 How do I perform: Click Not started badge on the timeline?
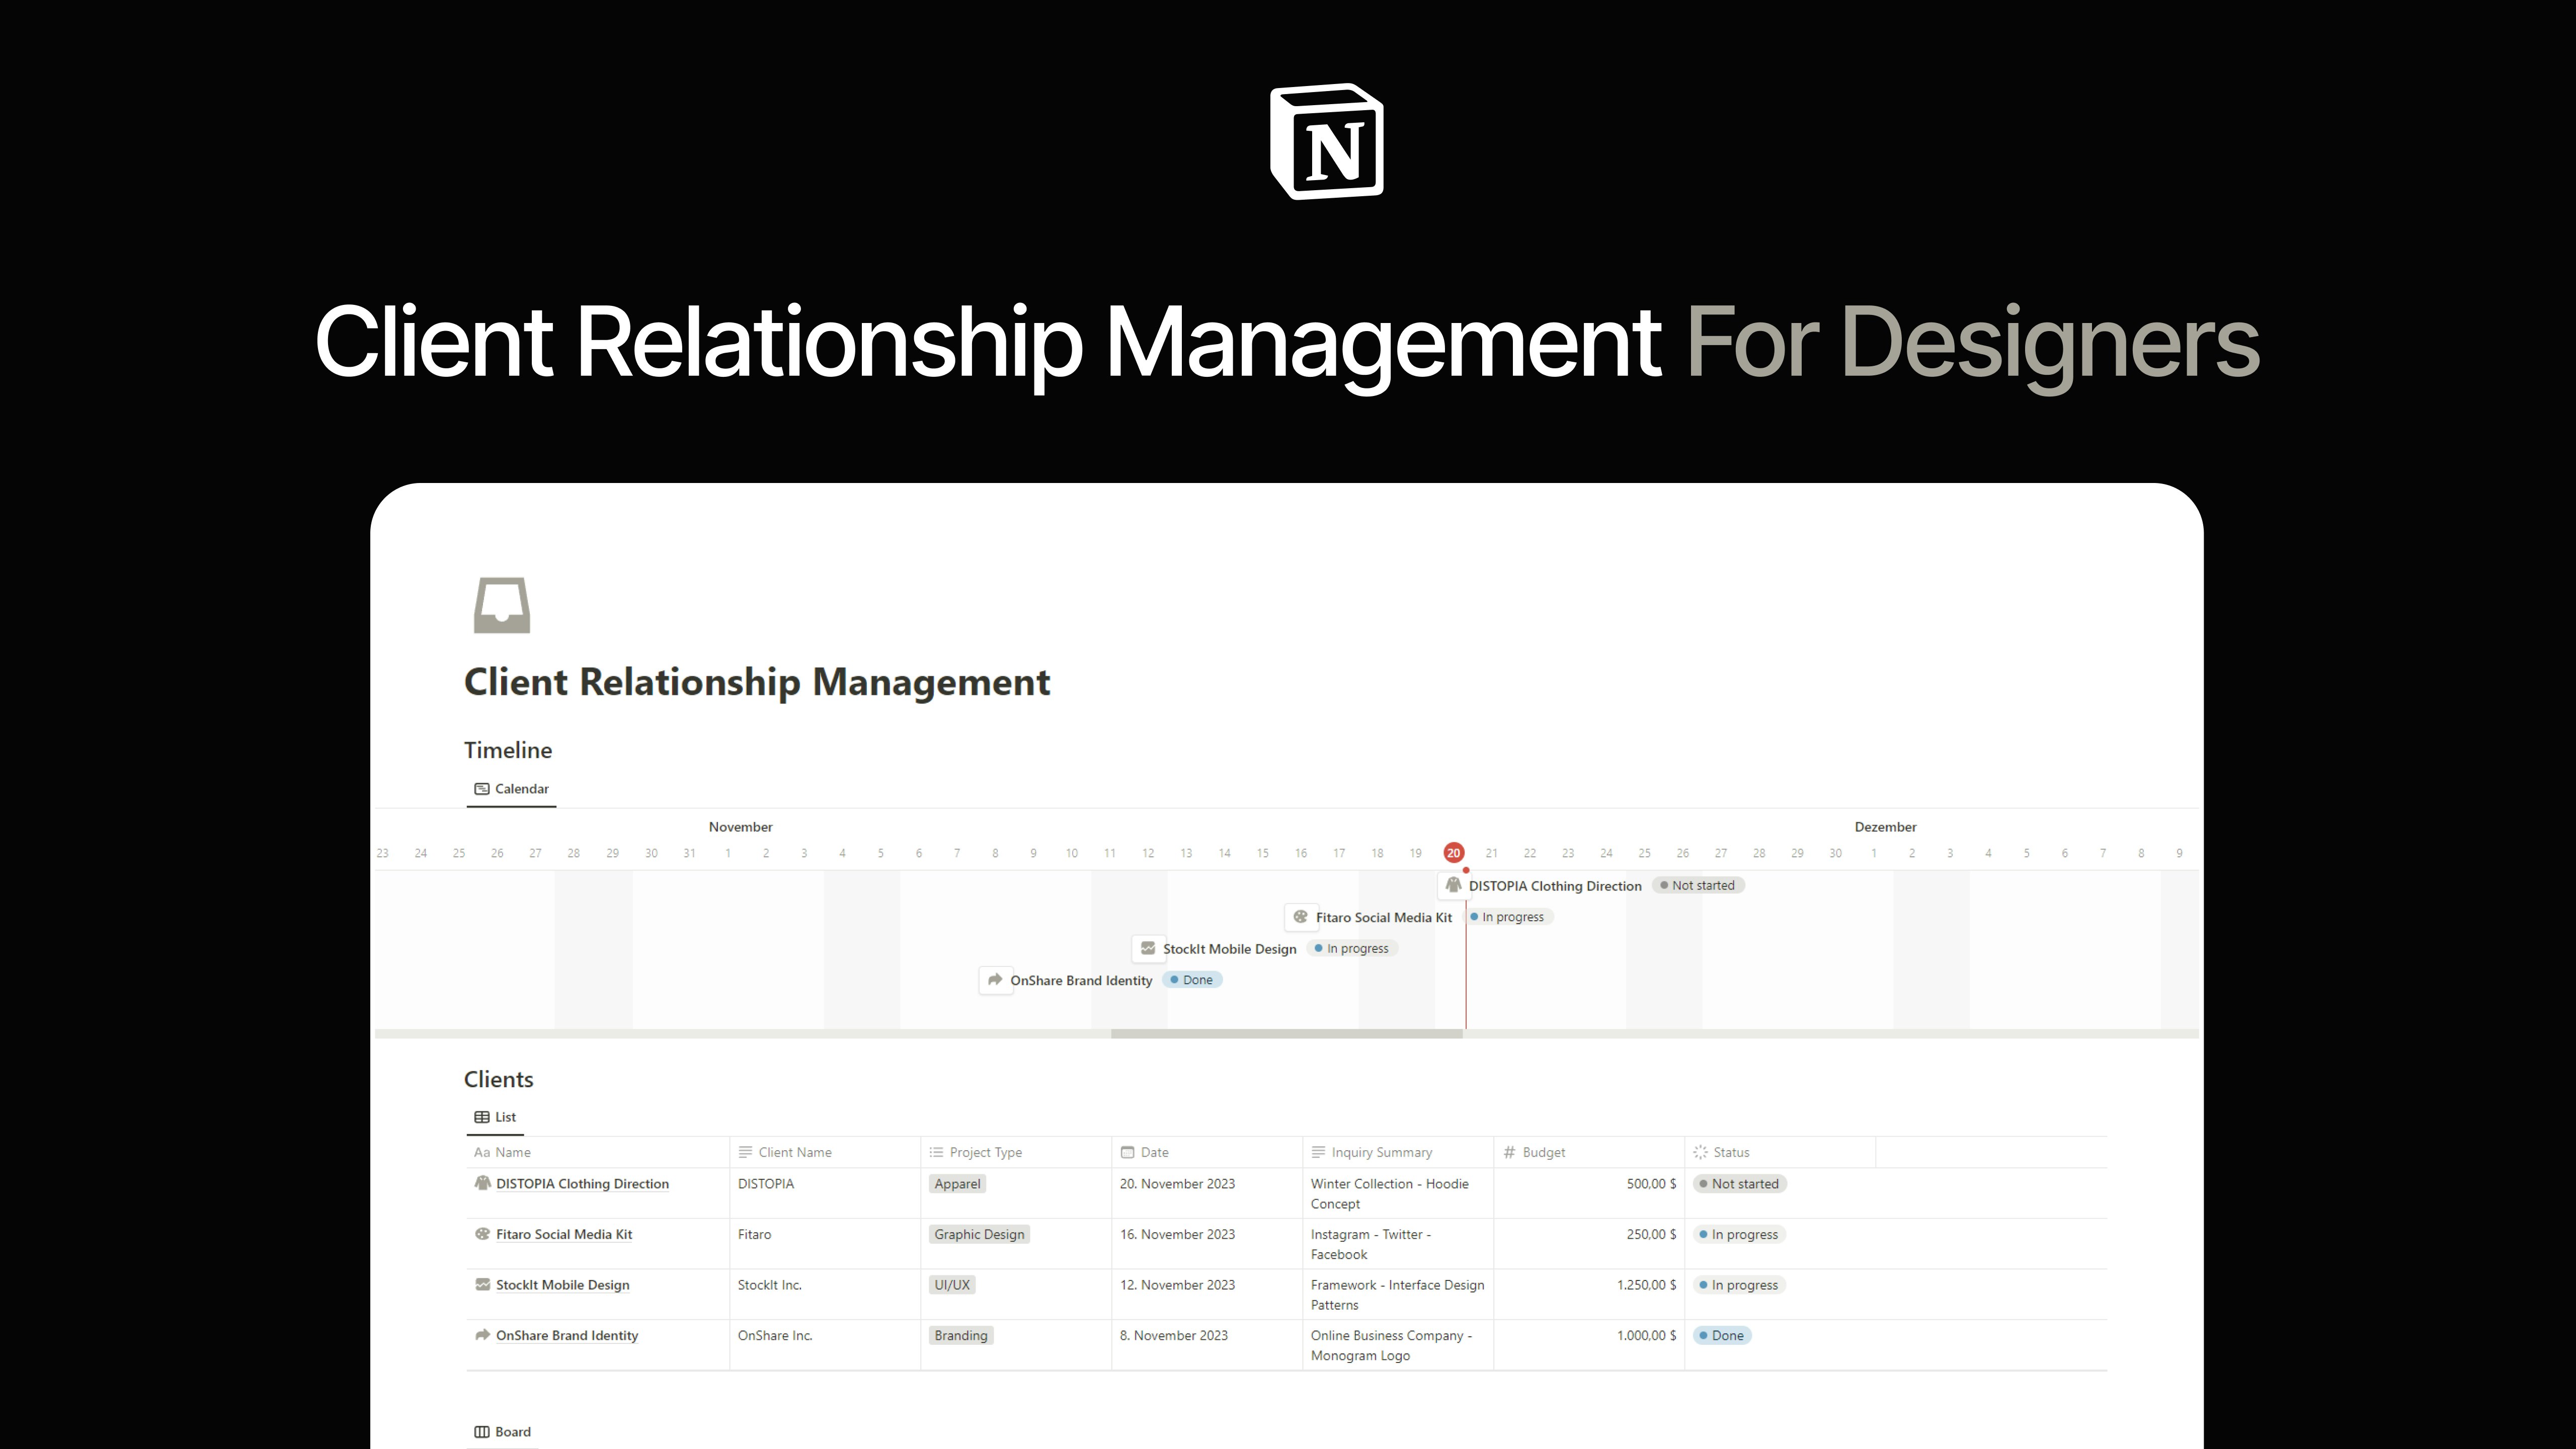pyautogui.click(x=1698, y=885)
